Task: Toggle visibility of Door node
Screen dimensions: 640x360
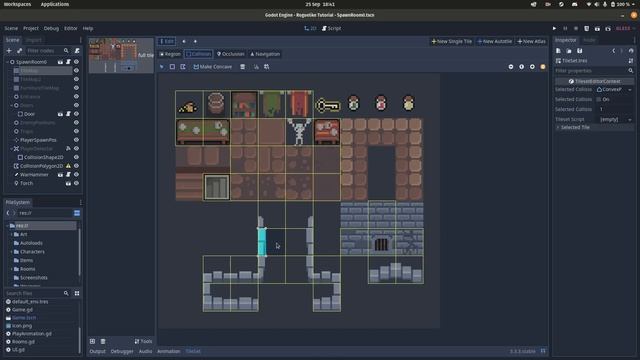Action: point(76,114)
